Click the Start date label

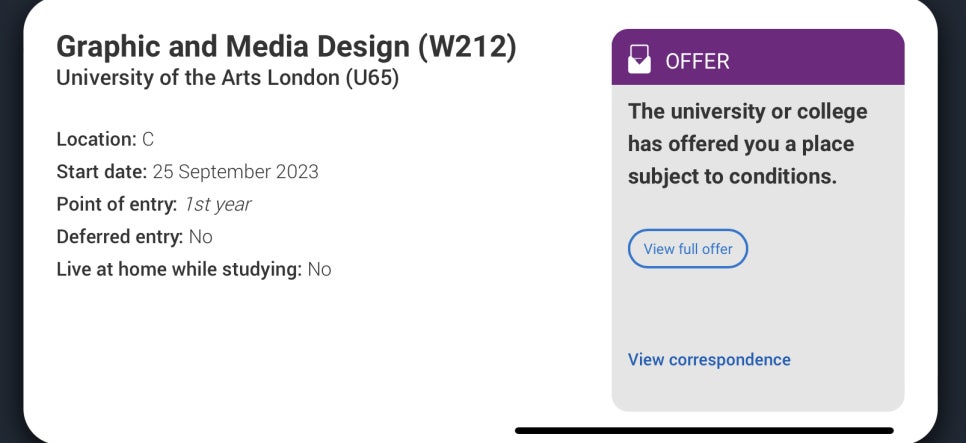click(102, 171)
